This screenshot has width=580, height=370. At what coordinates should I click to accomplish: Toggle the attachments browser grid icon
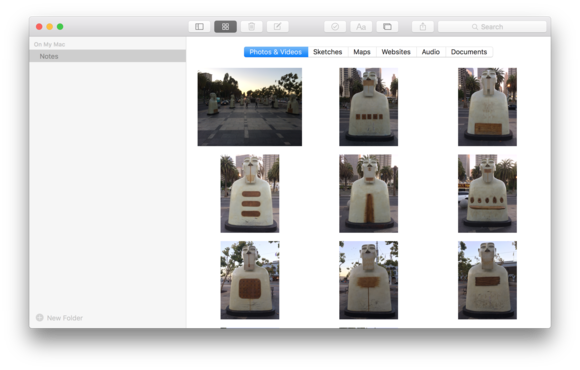(x=225, y=27)
